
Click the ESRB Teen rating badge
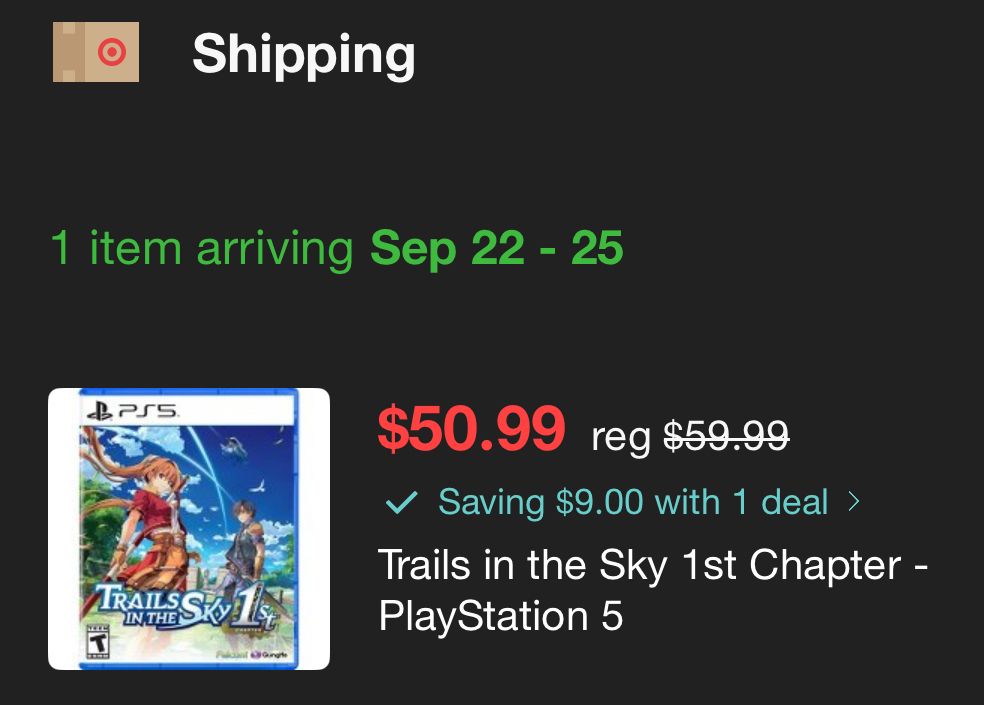[98, 639]
